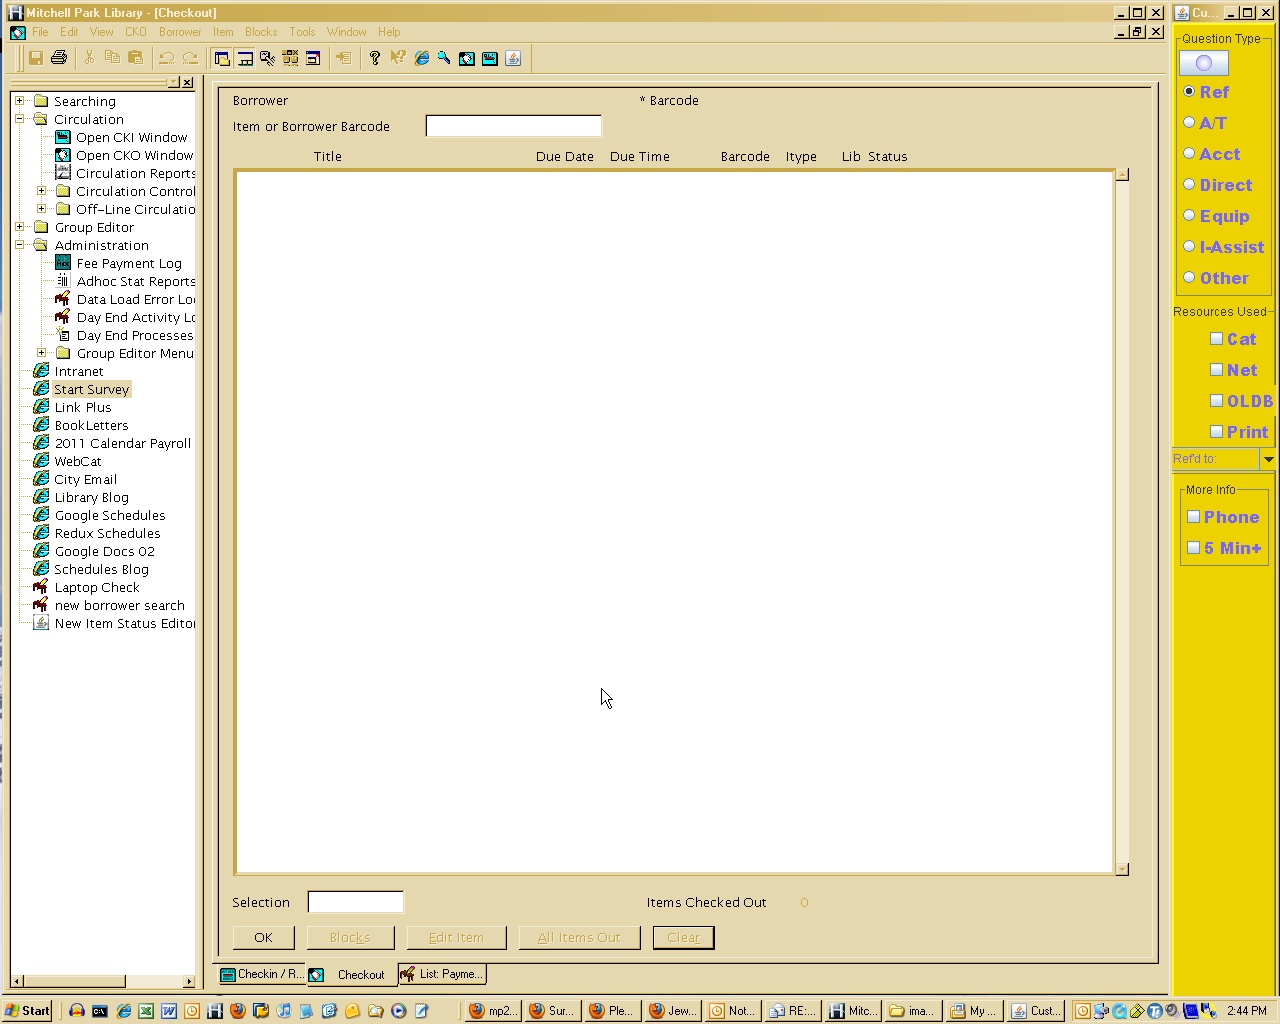Open the Ref'd to dropdown arrow

tap(1268, 459)
